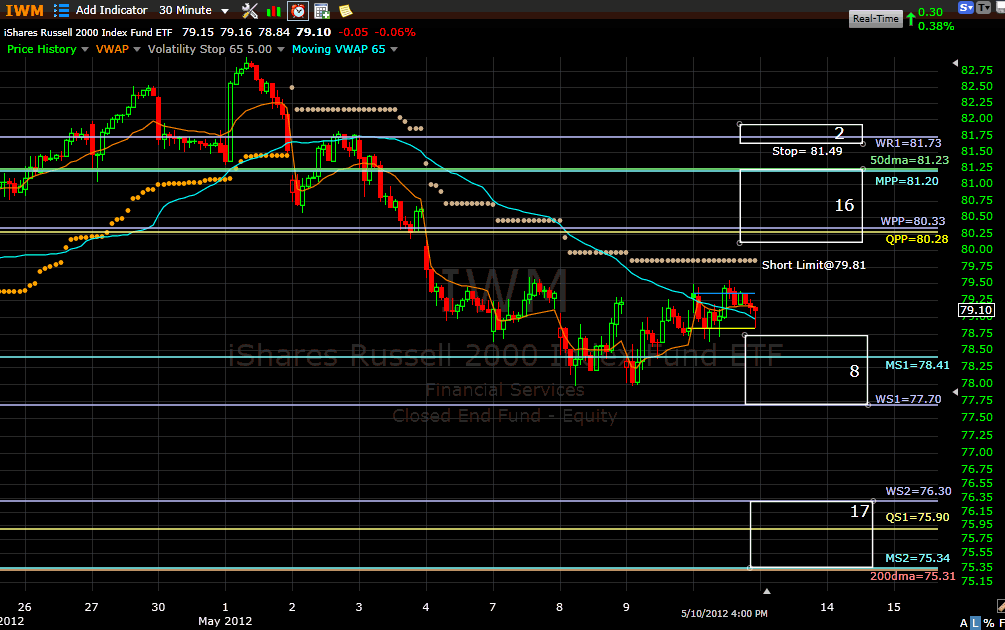The height and width of the screenshot is (630, 1005).
Task: Click the current price tag 79.10 on axis
Action: pyautogui.click(x=976, y=310)
